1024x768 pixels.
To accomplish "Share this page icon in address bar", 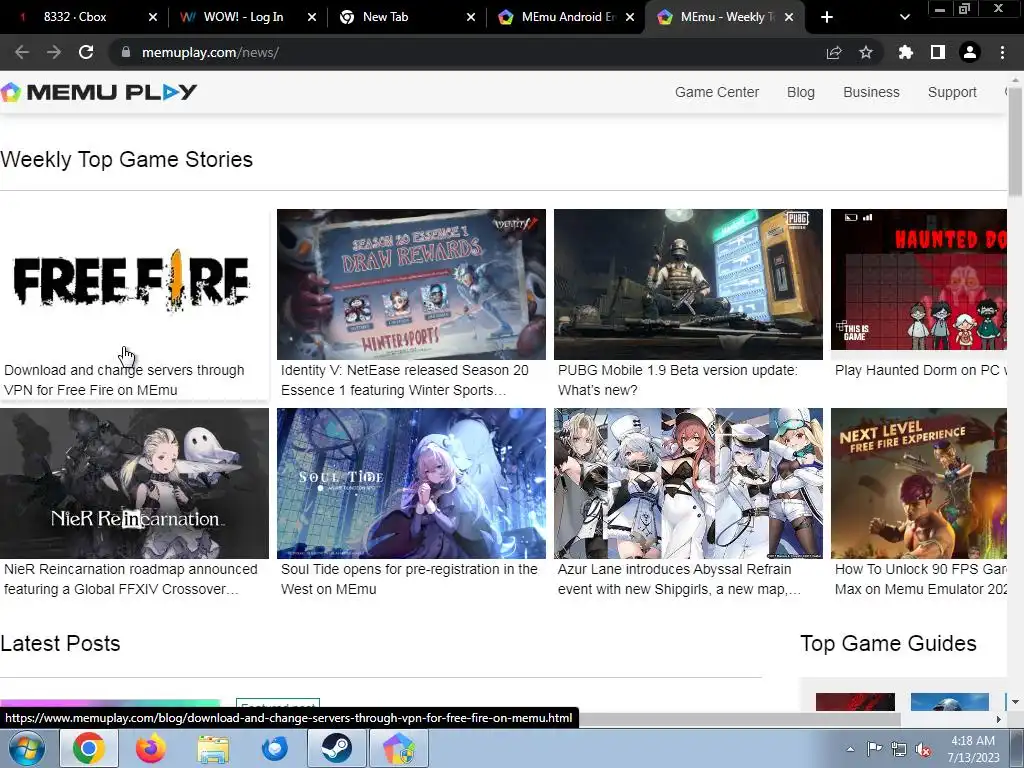I will [x=834, y=52].
